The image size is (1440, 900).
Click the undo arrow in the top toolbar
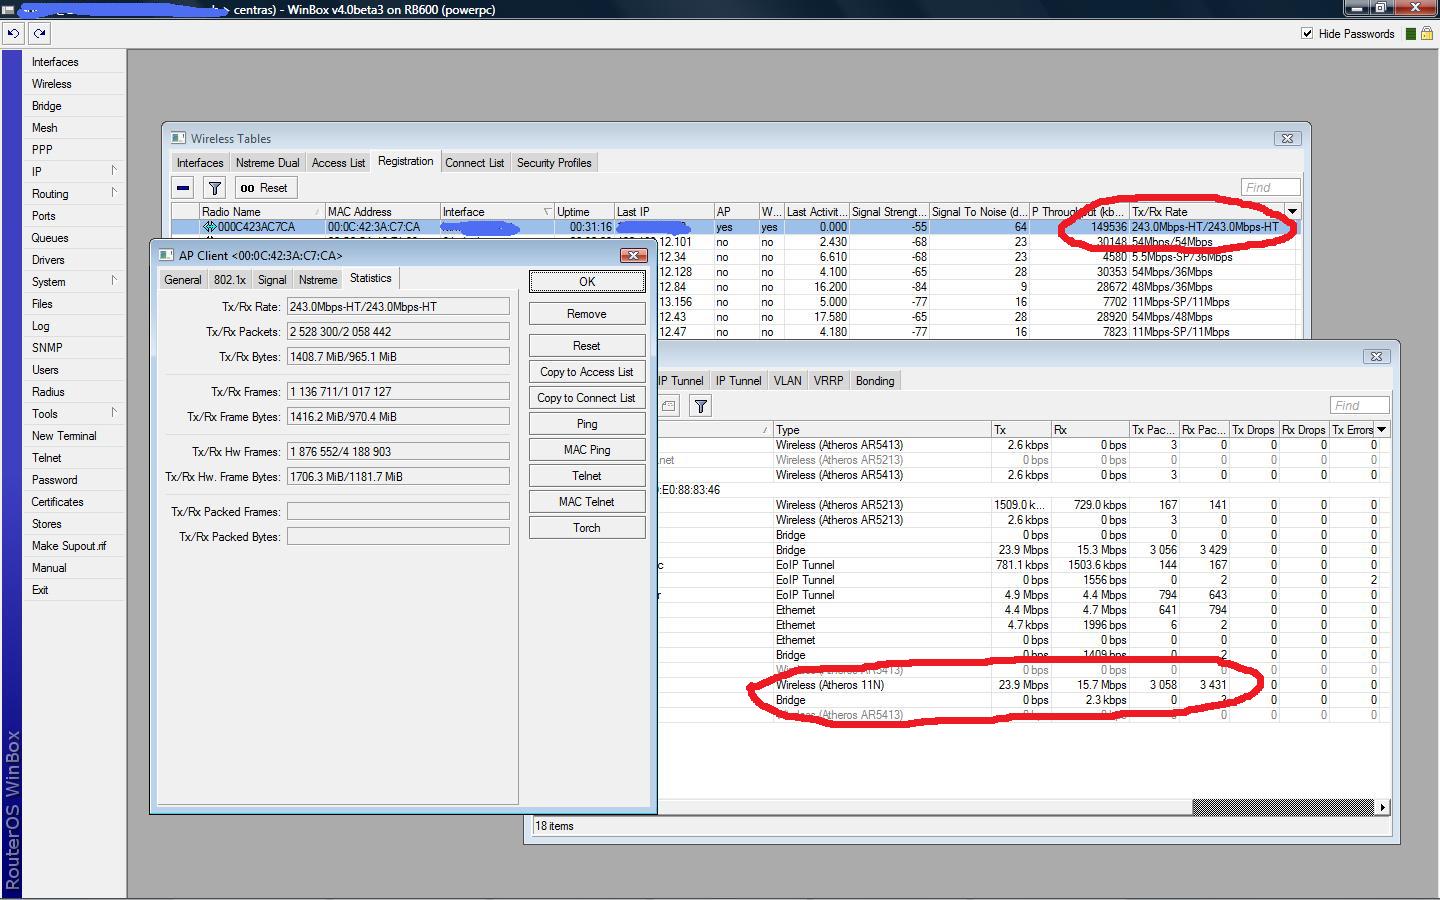(x=13, y=33)
